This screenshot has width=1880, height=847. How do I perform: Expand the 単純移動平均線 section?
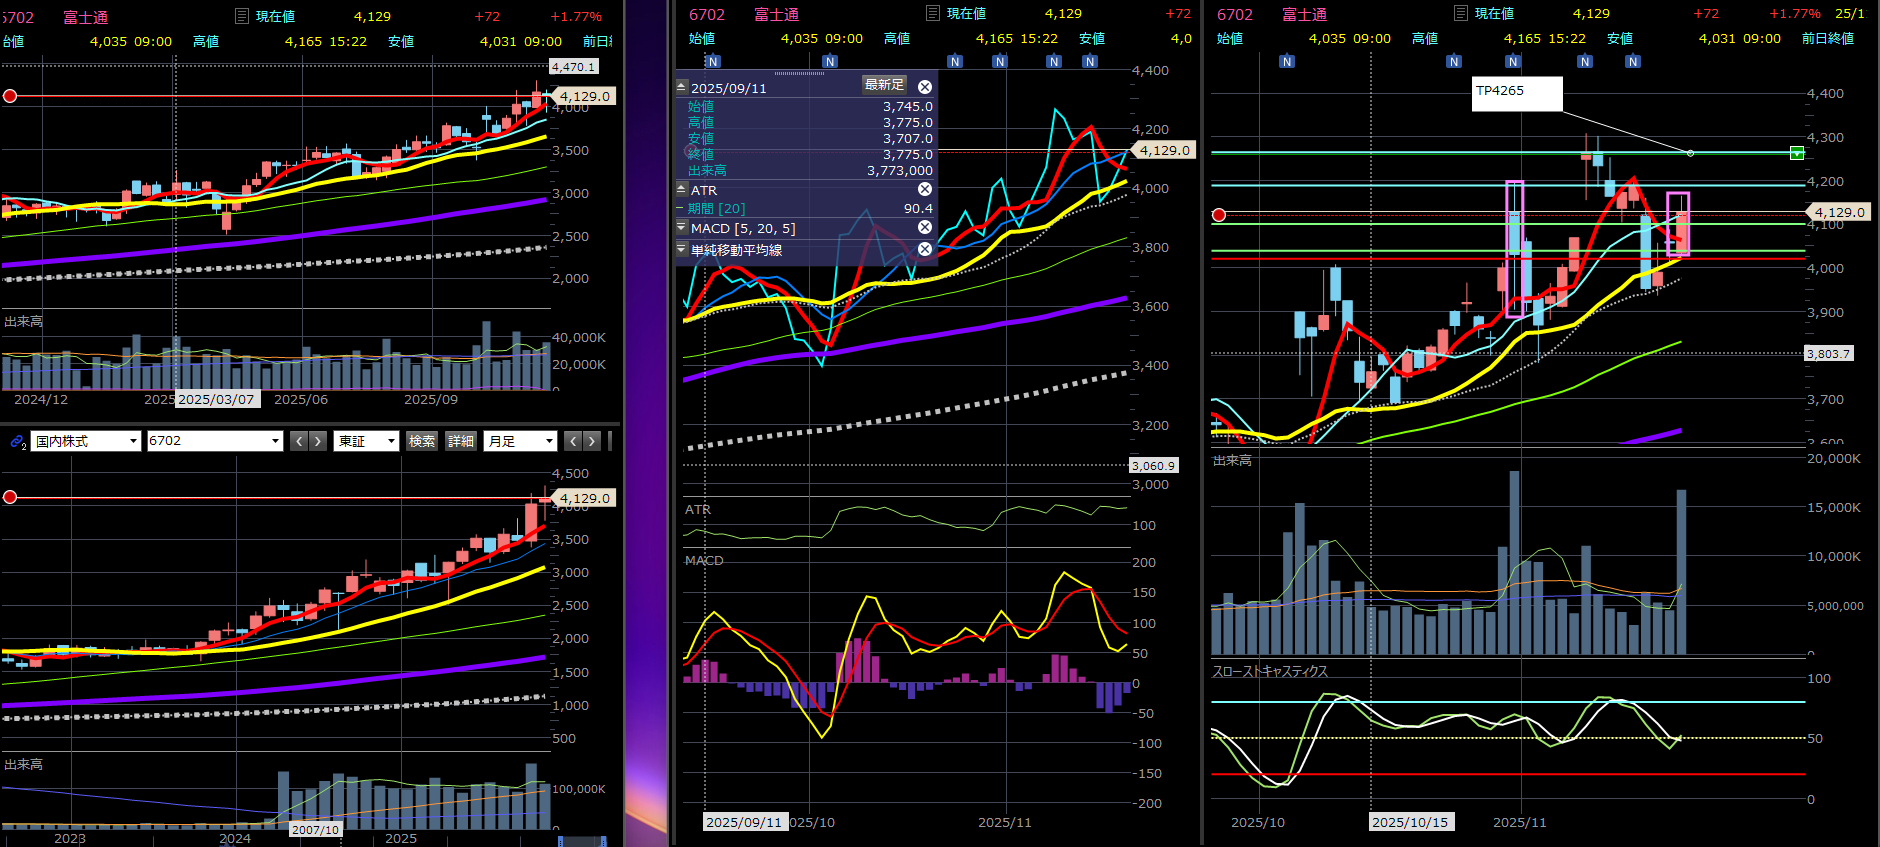tap(682, 249)
